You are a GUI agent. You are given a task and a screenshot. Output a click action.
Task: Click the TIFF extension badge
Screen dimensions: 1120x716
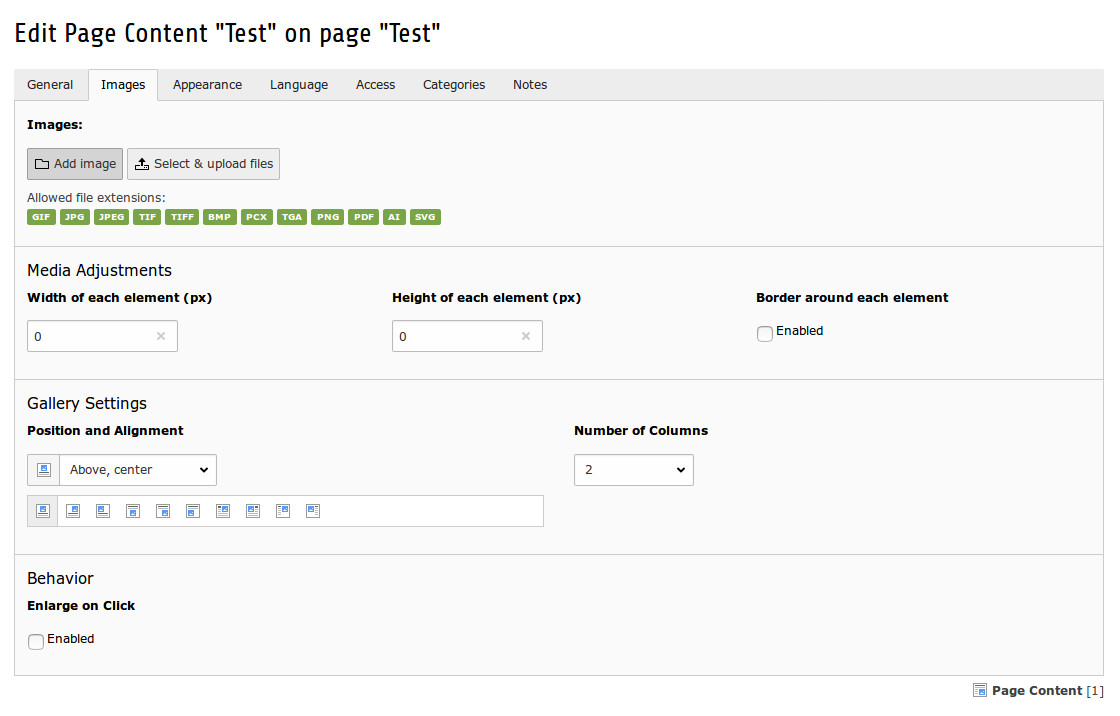[182, 217]
